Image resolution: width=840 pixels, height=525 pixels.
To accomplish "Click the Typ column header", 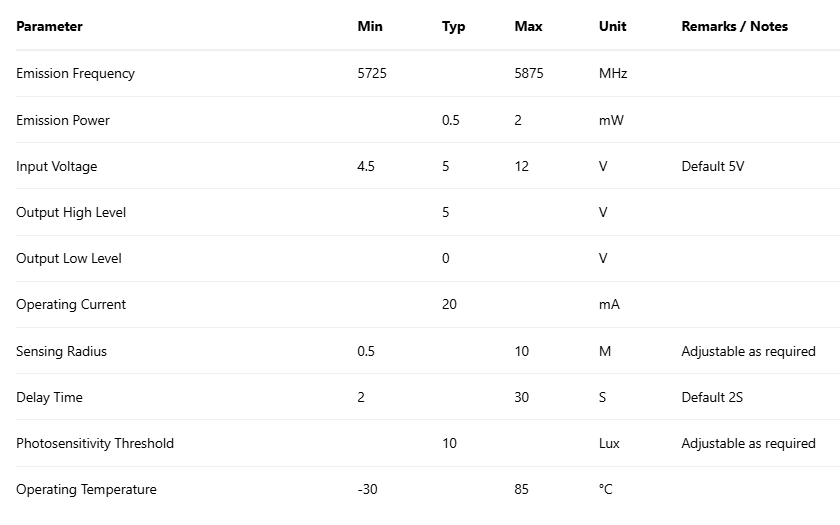I will (453, 26).
